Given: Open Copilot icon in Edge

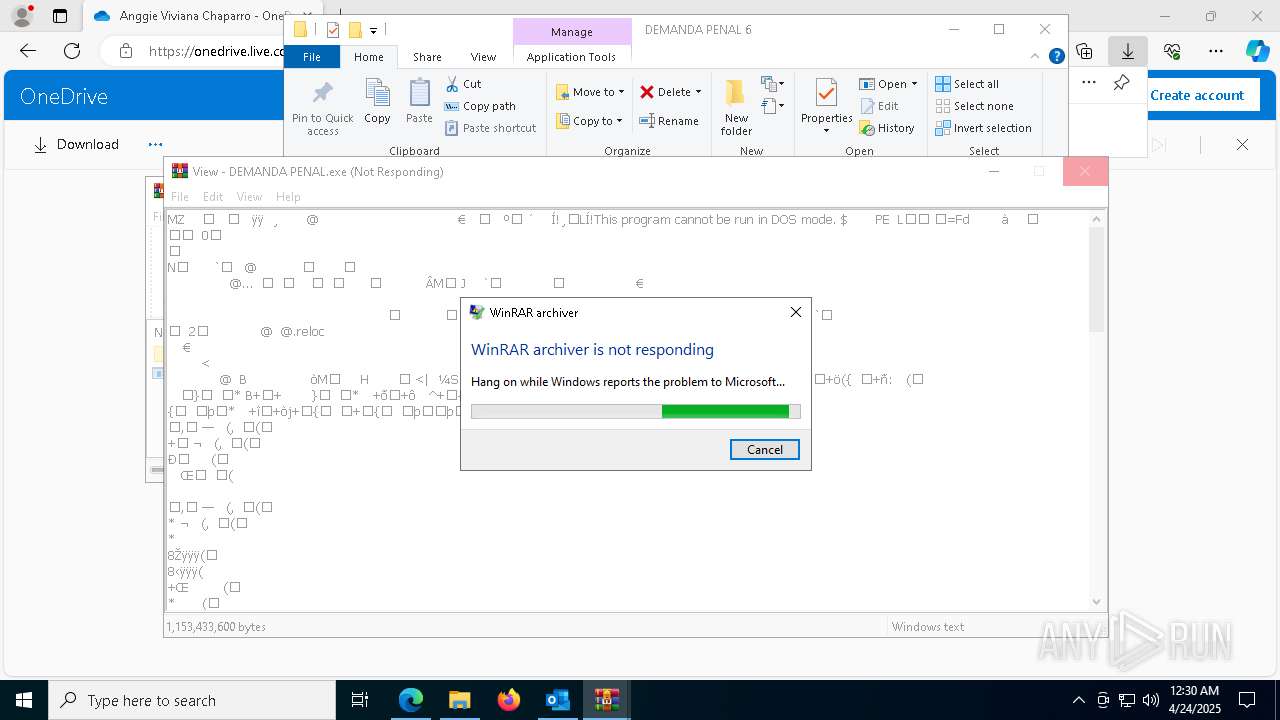Looking at the screenshot, I should pyautogui.click(x=1257, y=51).
